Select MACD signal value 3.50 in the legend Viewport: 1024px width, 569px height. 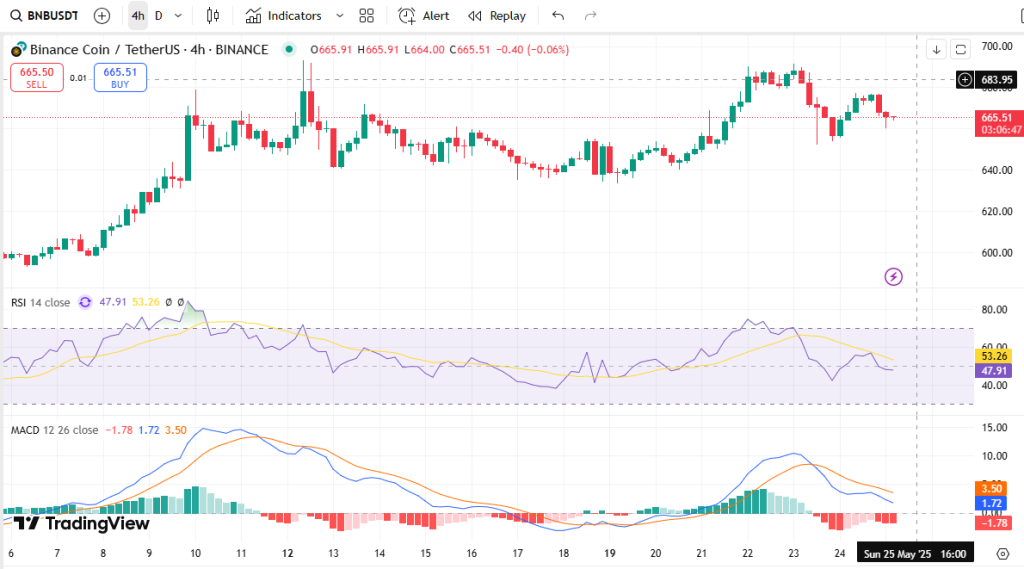(176, 431)
